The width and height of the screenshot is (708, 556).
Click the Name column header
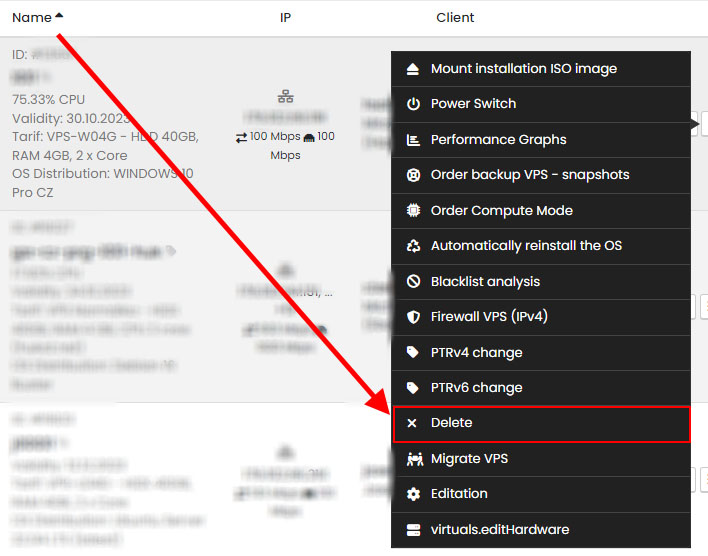coord(32,17)
